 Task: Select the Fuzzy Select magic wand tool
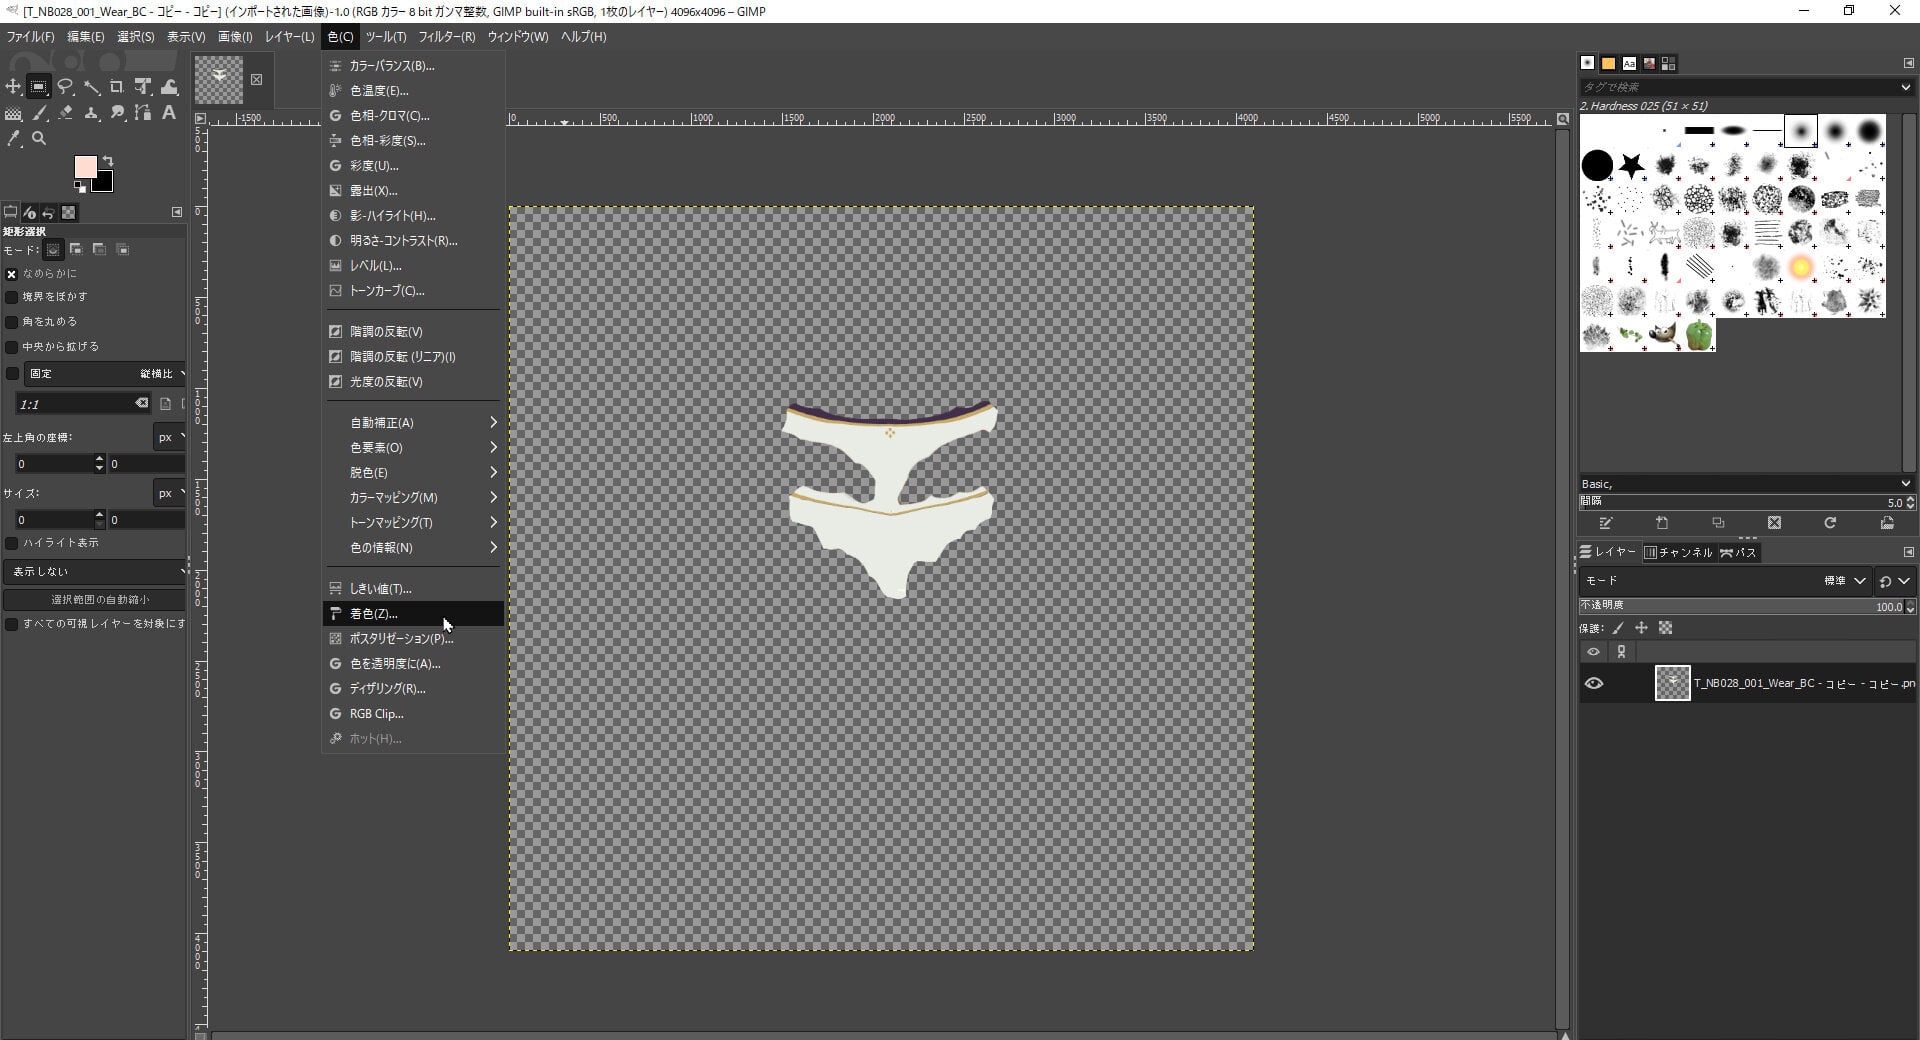[91, 87]
